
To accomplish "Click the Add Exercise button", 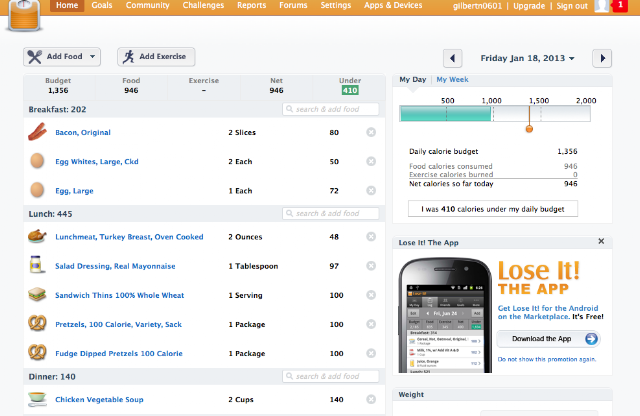I will (156, 57).
